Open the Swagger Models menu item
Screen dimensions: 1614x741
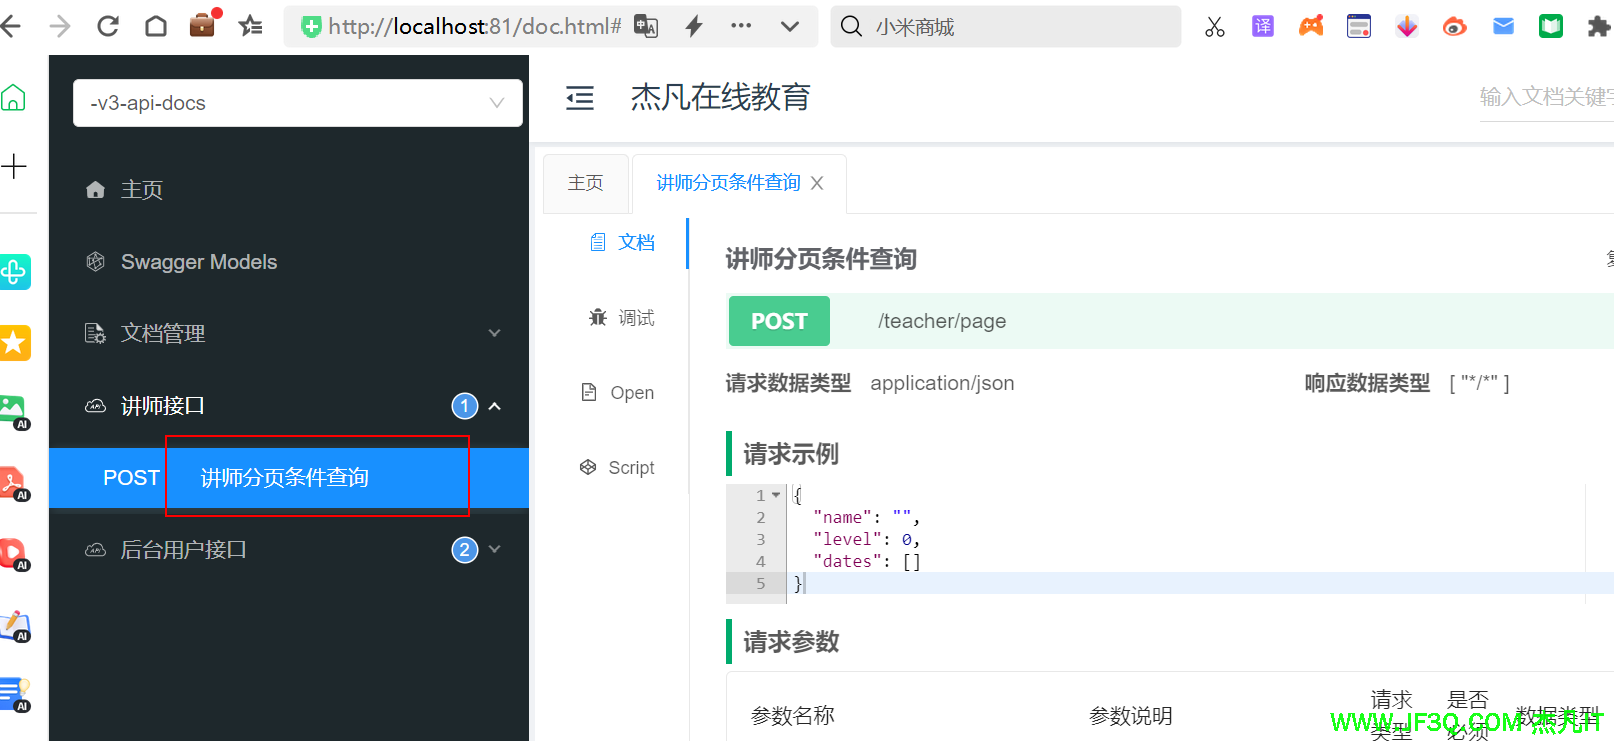click(199, 262)
